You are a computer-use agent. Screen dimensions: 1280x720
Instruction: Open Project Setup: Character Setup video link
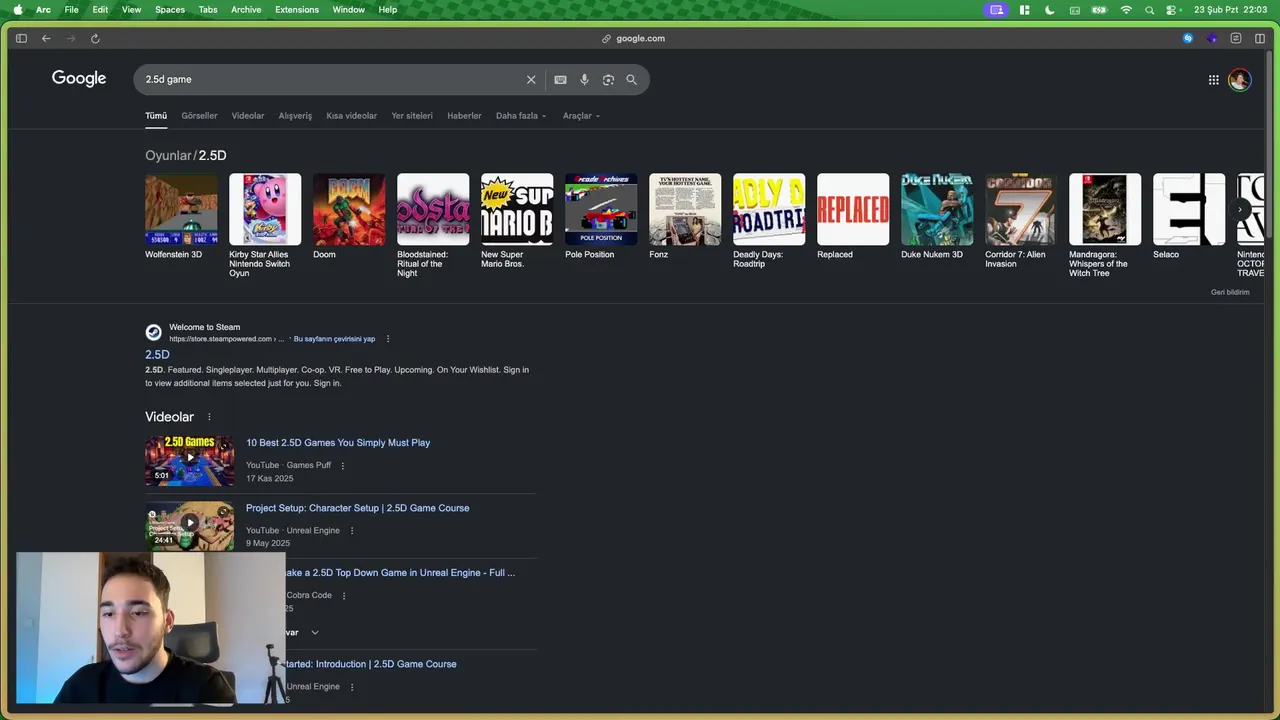(x=358, y=508)
